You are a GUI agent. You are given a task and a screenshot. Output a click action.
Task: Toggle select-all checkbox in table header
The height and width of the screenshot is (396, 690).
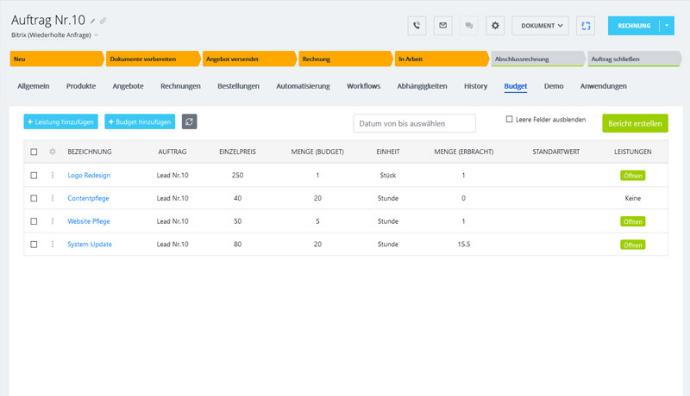[34, 152]
